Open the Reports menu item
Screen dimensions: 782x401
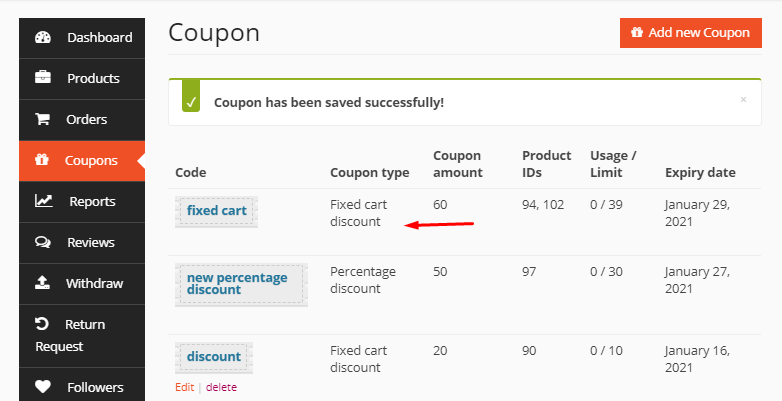click(92, 201)
